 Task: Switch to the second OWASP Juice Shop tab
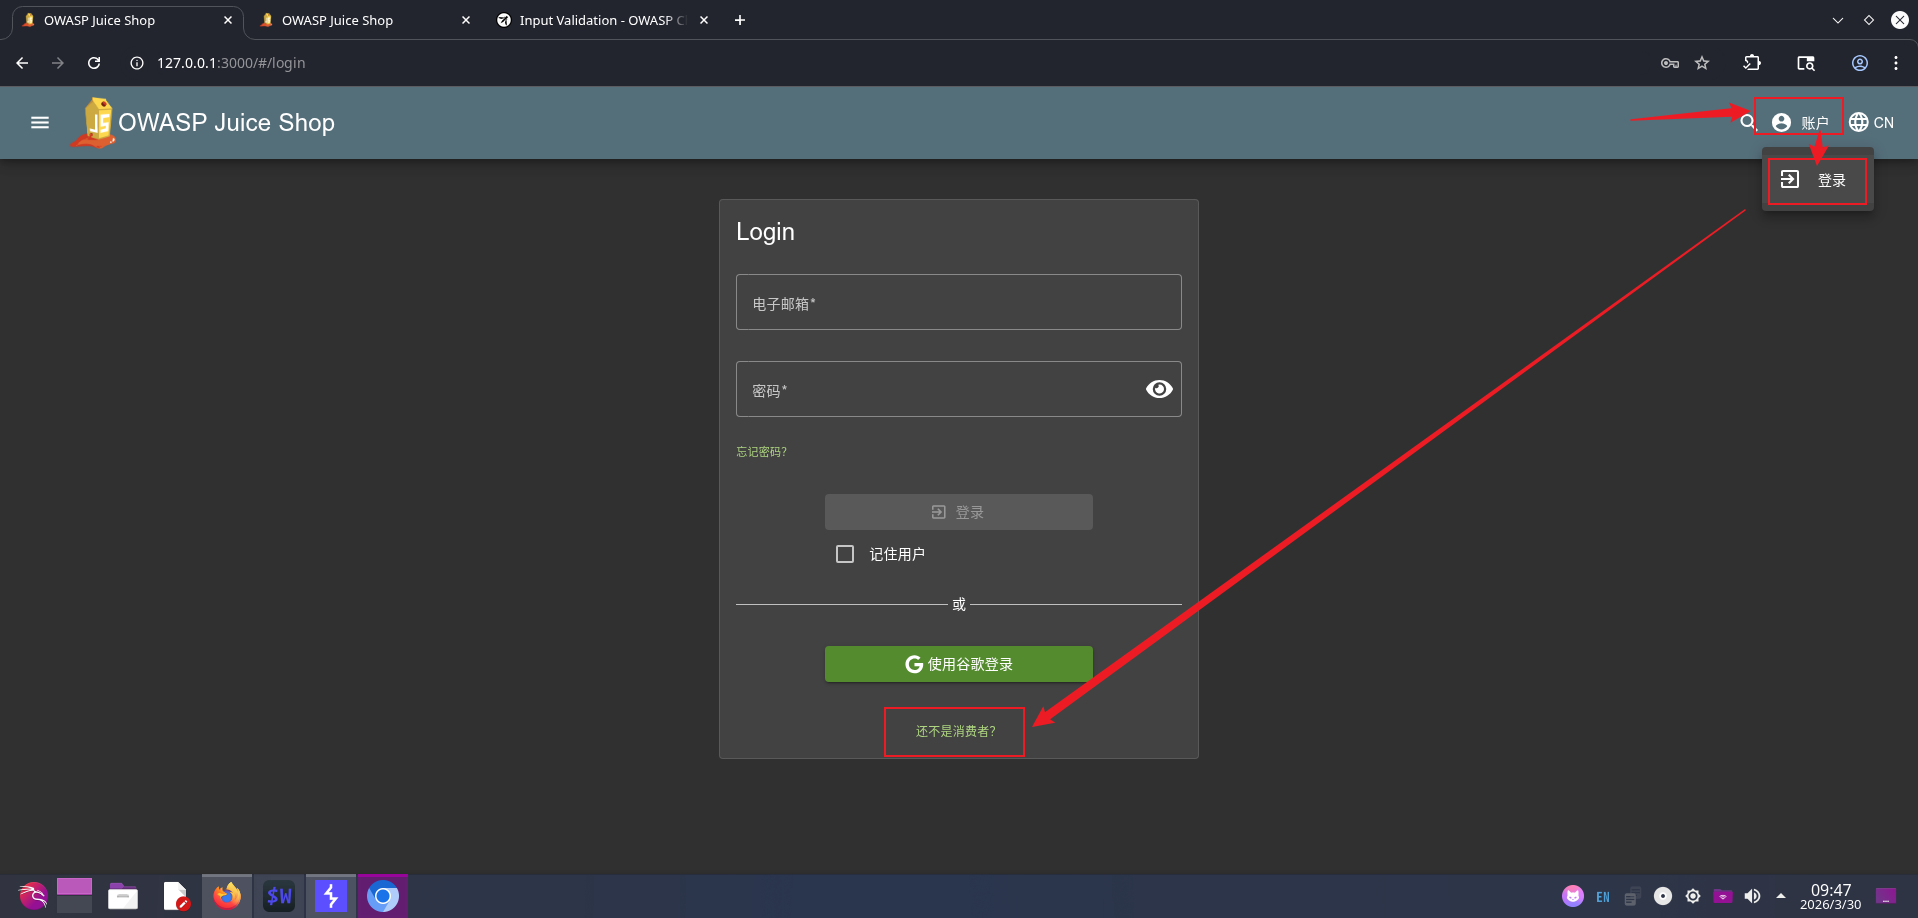pos(364,20)
